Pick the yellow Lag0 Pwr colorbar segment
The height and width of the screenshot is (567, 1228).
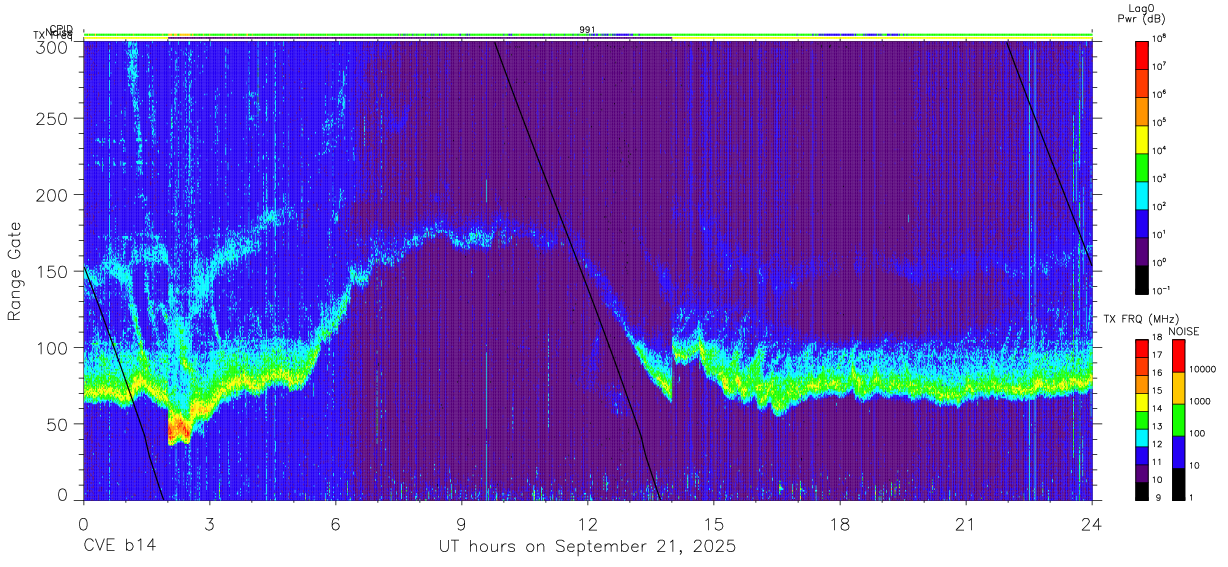(x=1142, y=140)
